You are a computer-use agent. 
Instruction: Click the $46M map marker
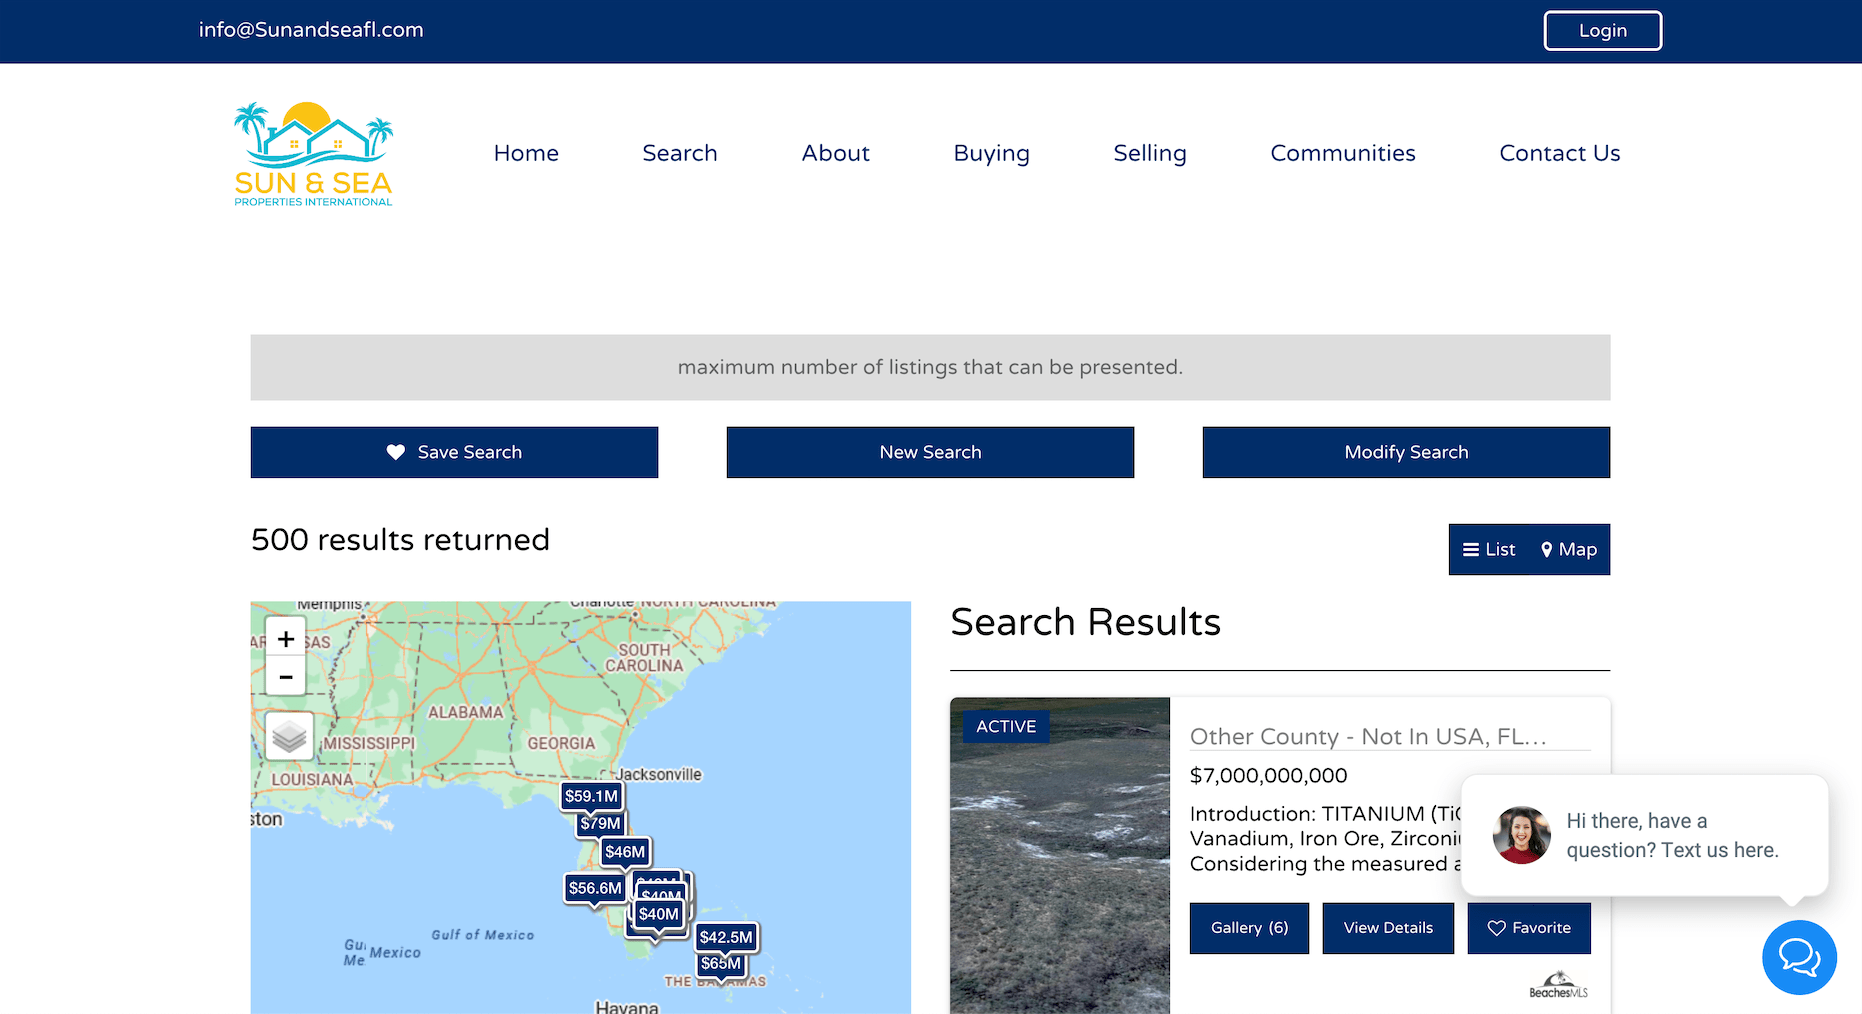point(625,852)
